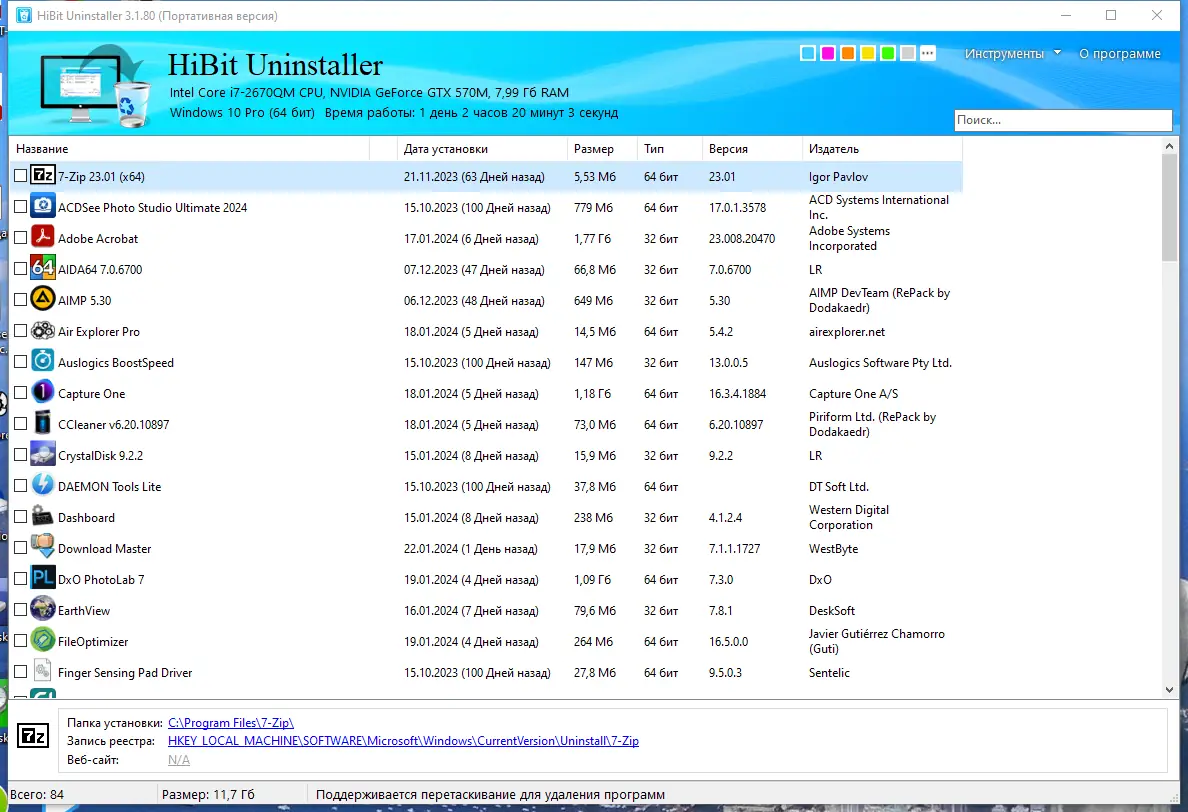This screenshot has height=812, width=1188.
Task: Open install folder link C:\Program Files\7-Zip\
Action: (230, 723)
